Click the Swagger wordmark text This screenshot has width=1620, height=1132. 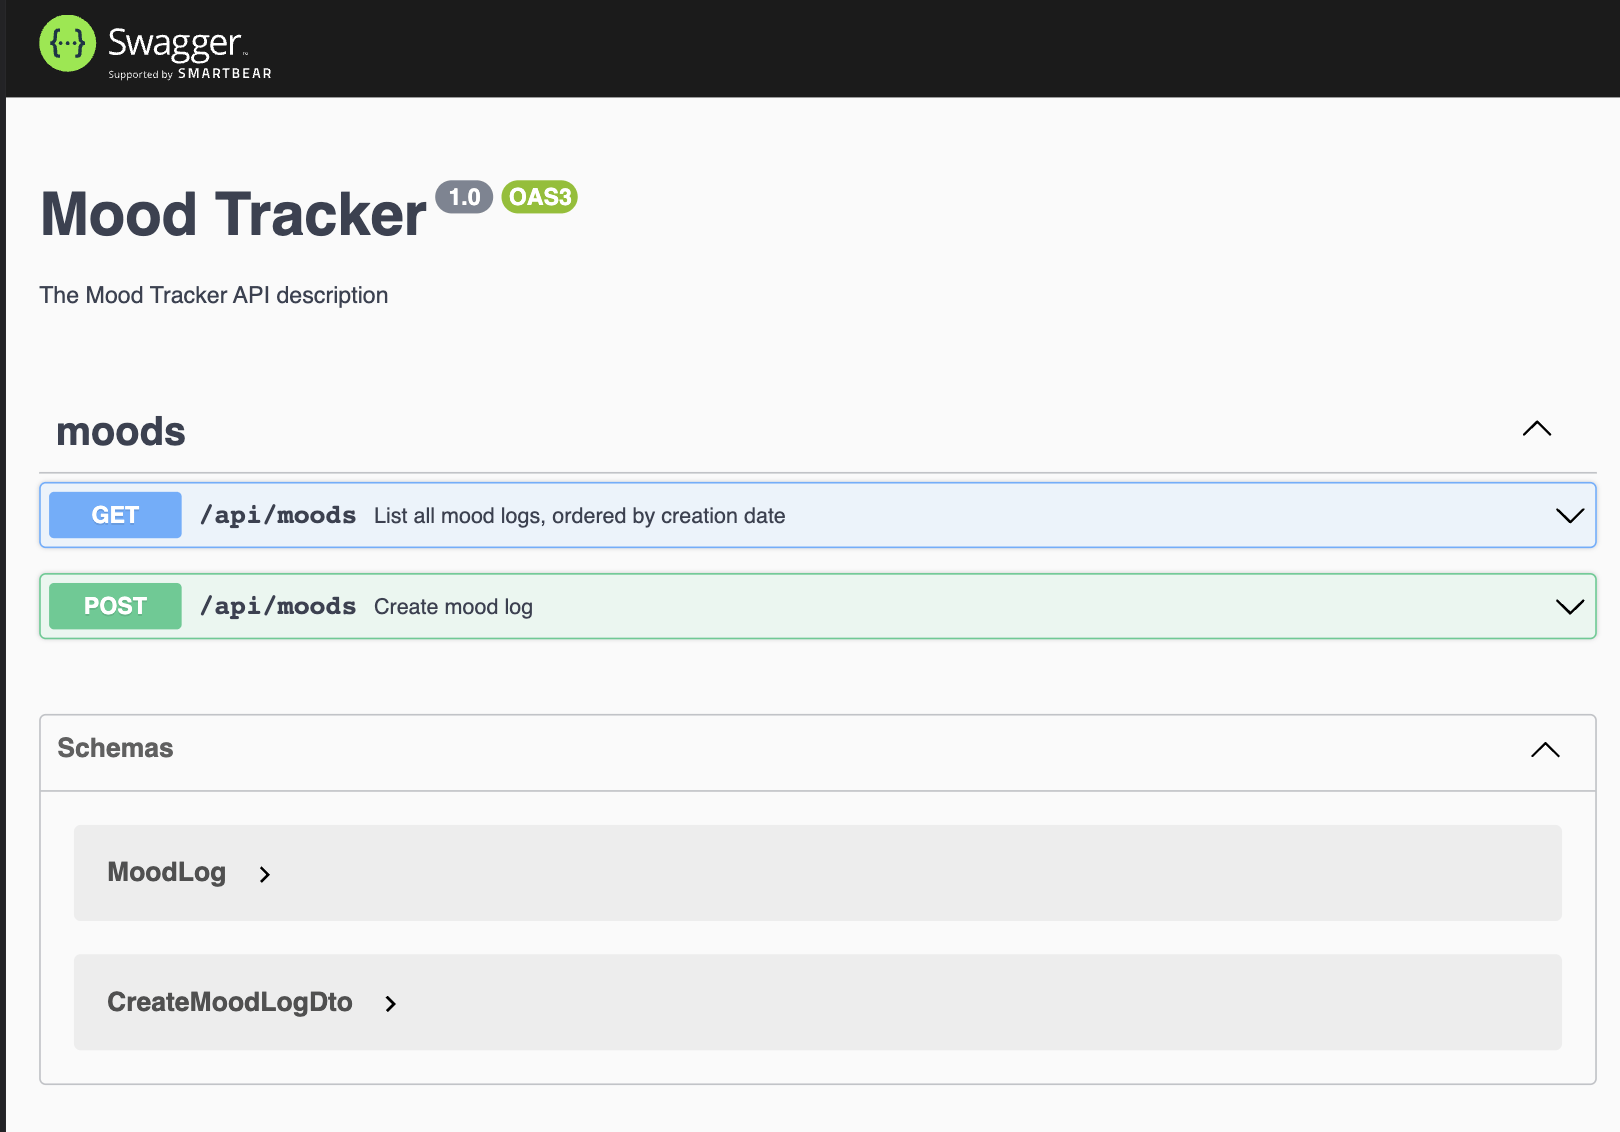tap(175, 43)
